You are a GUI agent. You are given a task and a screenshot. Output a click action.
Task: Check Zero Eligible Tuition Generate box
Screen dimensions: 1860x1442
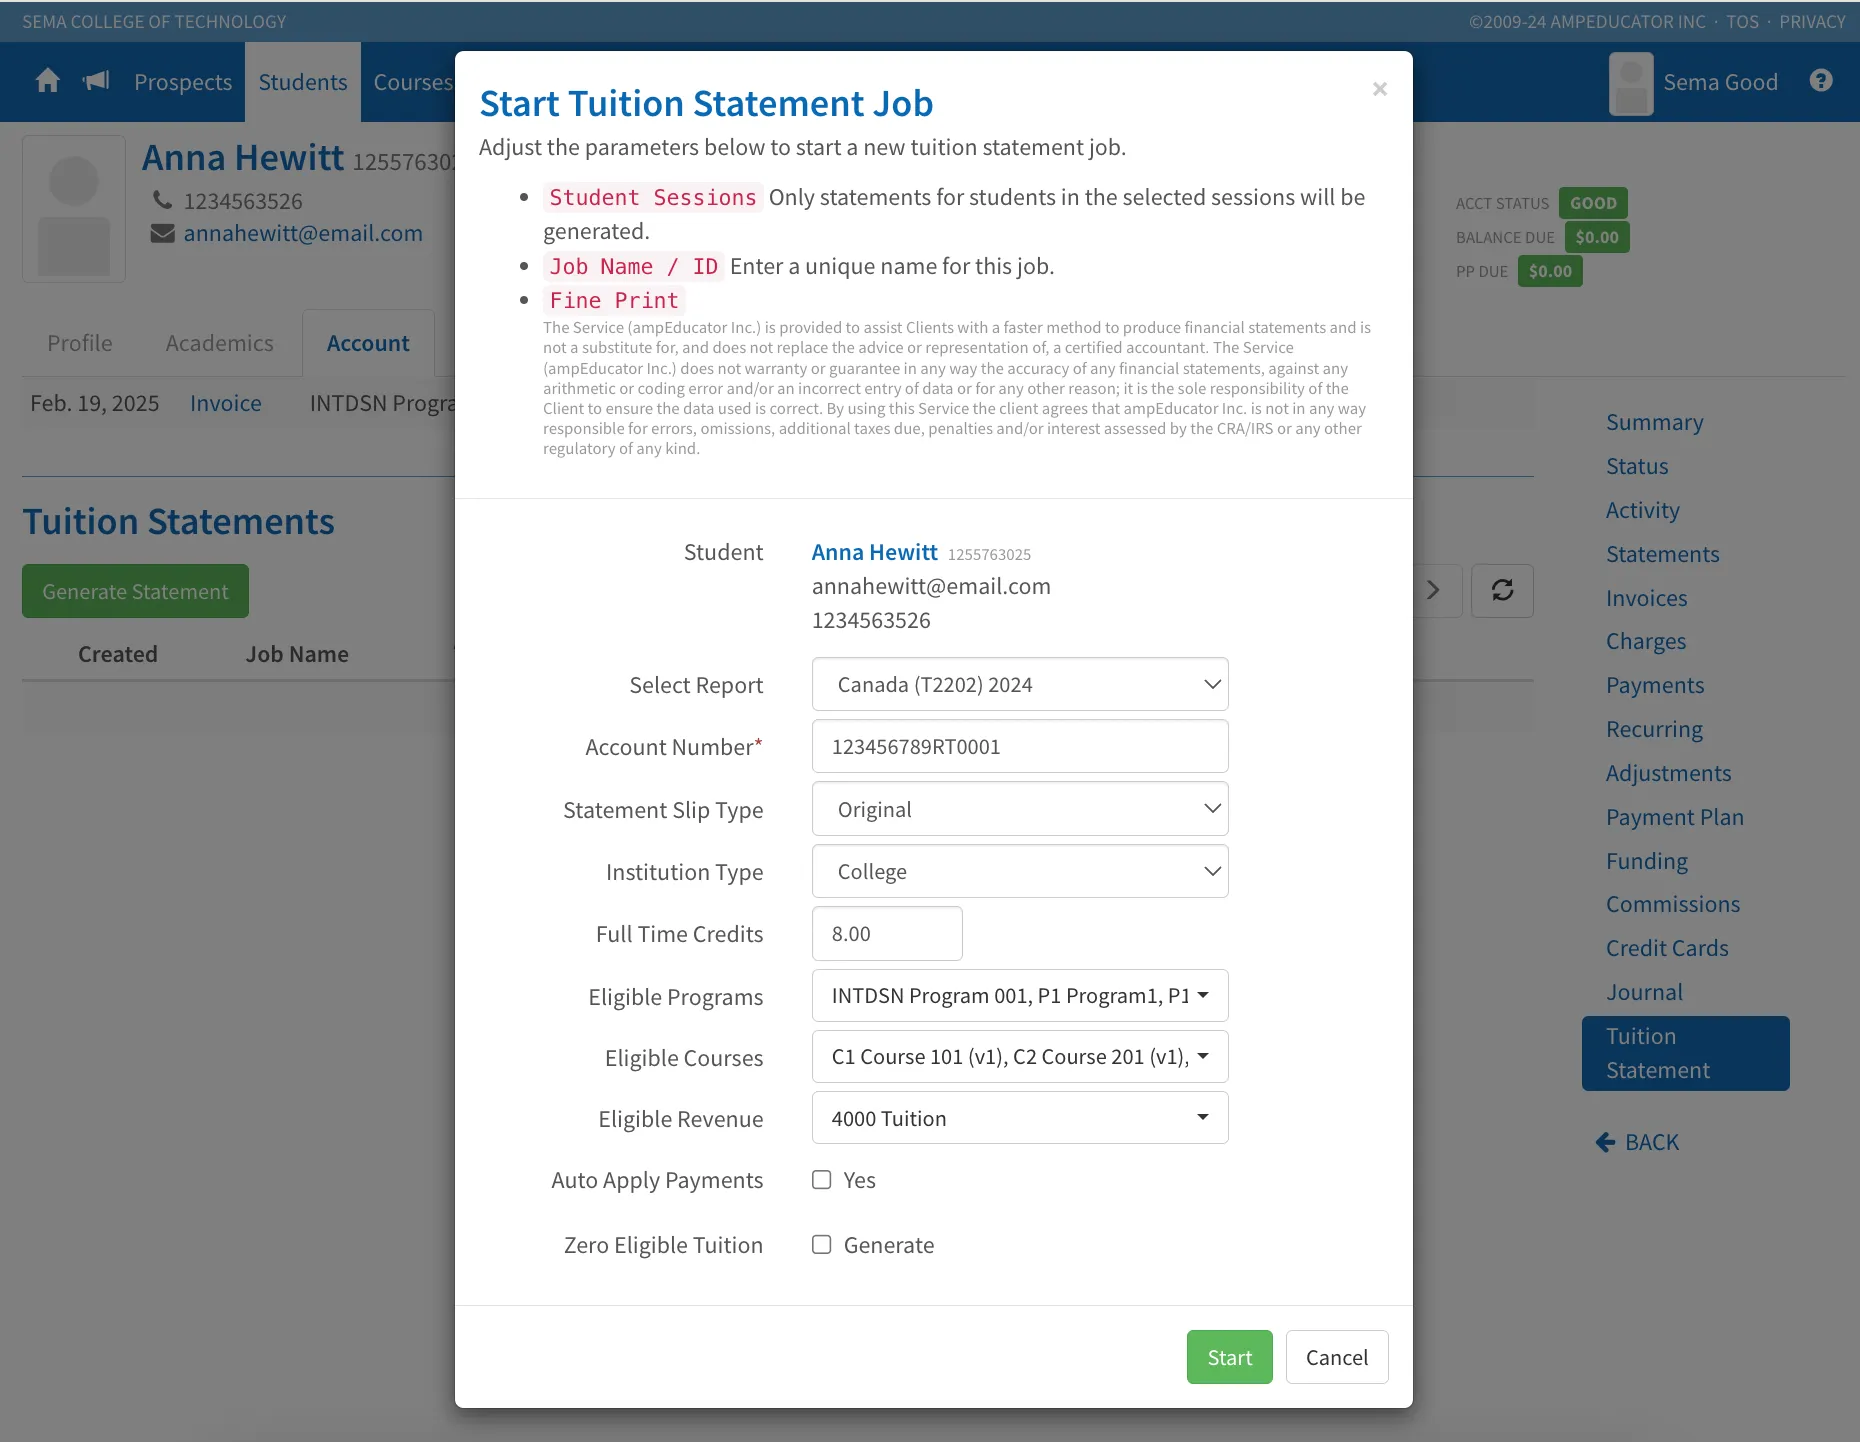tap(822, 1245)
